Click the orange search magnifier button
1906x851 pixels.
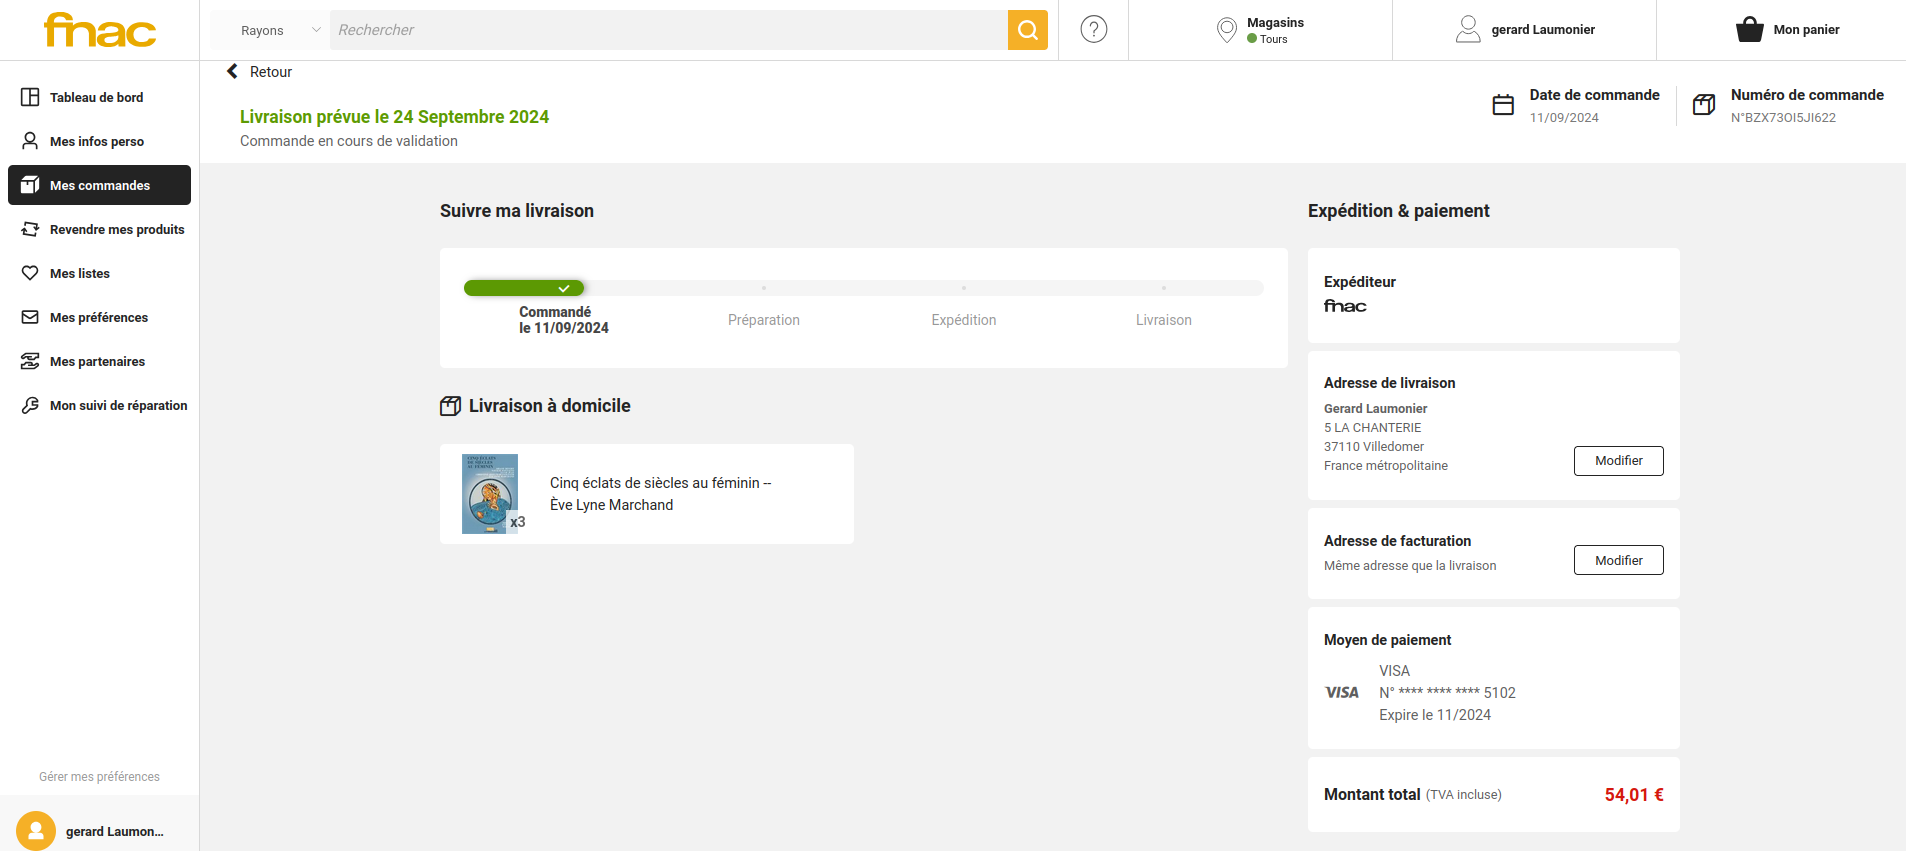click(1027, 30)
